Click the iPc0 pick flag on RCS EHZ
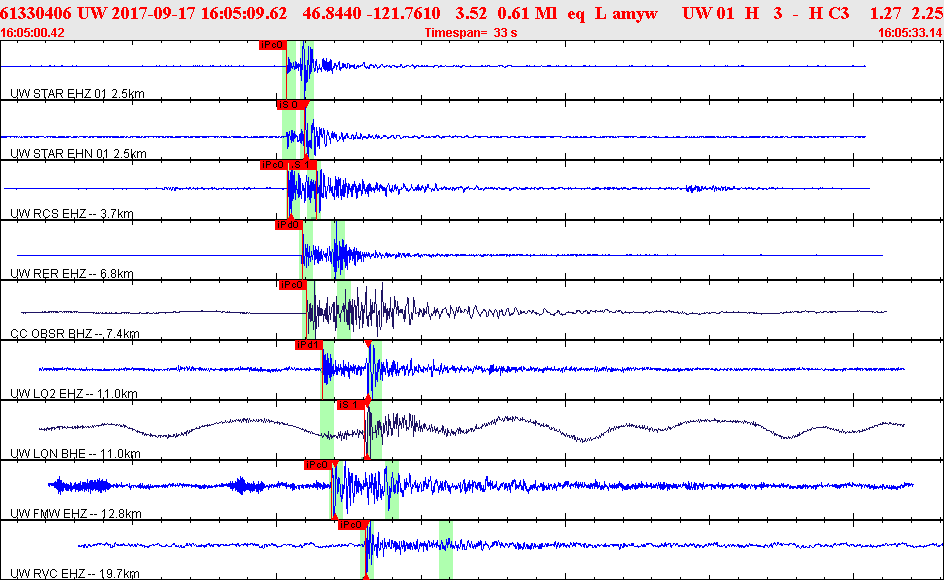The image size is (944, 580). (273, 165)
